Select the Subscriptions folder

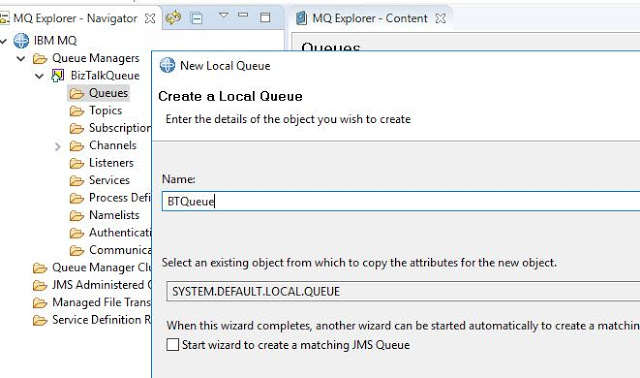[x=120, y=128]
